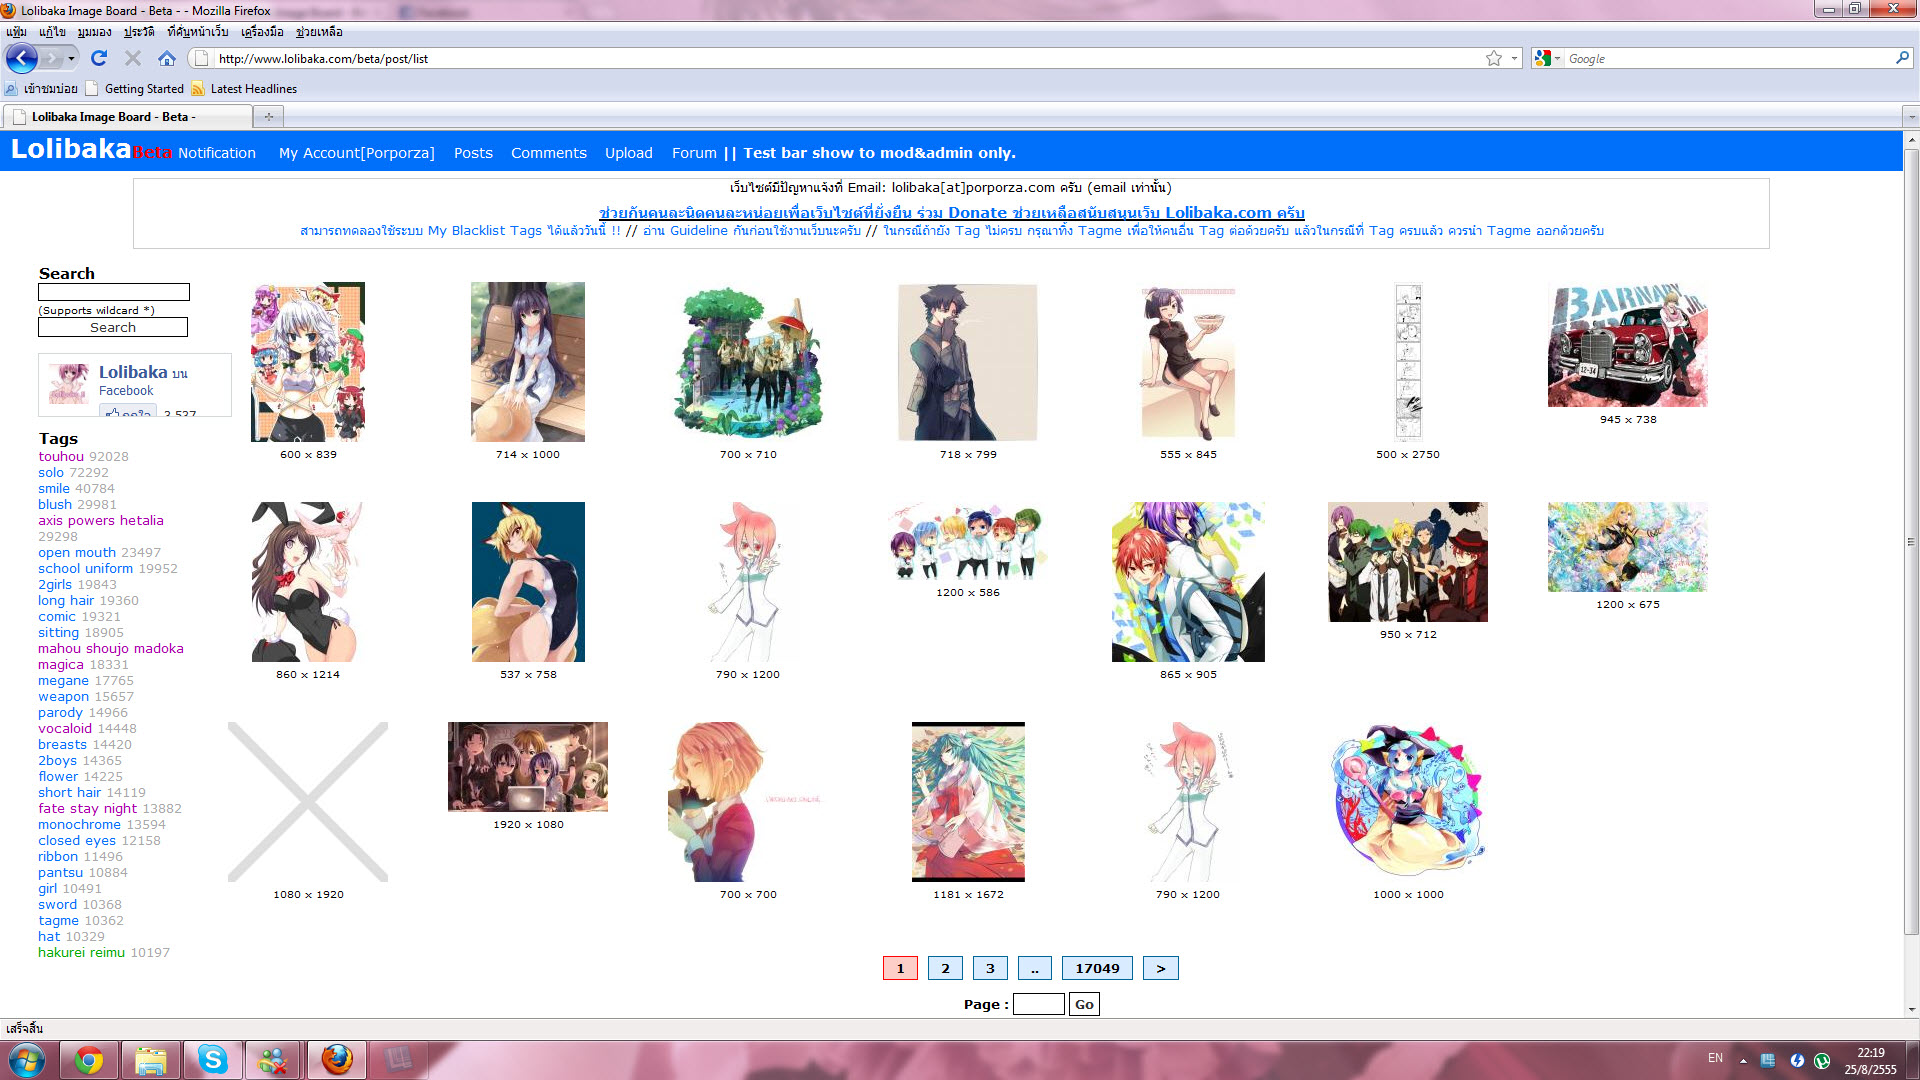The image size is (1920, 1080).
Task: Click the browser Back arrow button
Action: 21,58
